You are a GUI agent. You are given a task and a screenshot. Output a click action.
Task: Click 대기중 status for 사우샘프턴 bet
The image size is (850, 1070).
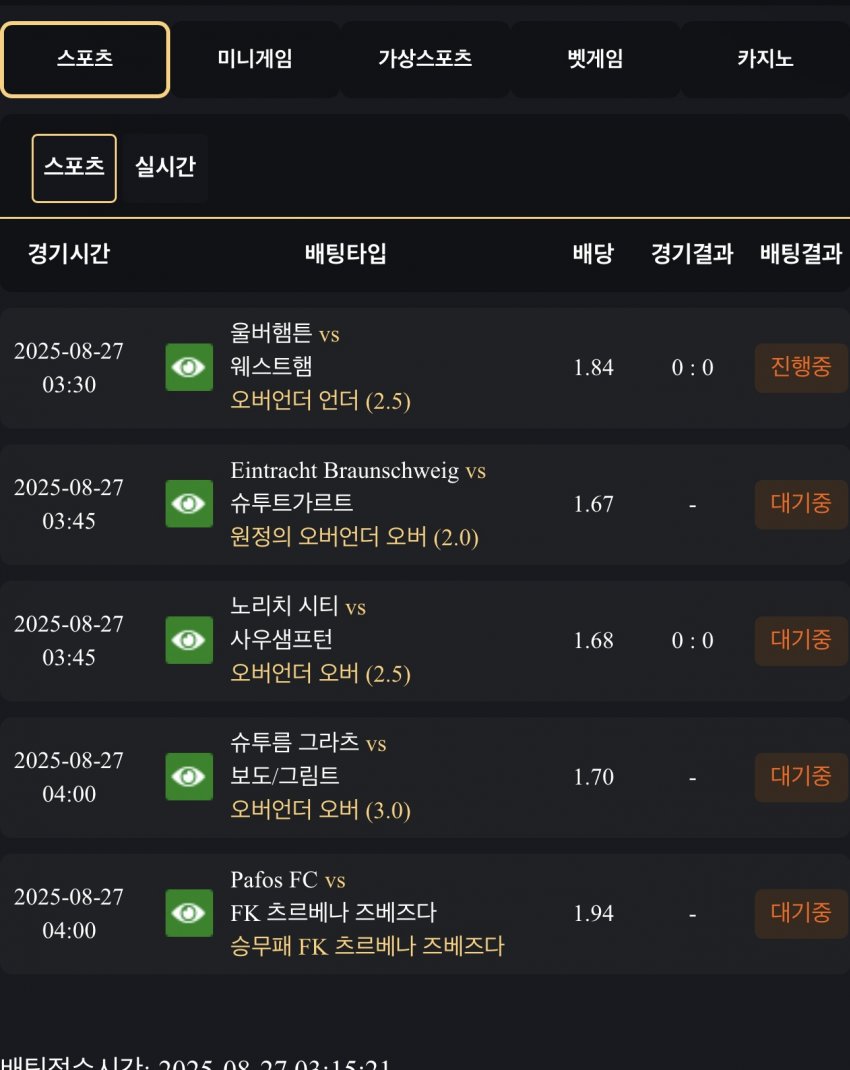801,640
